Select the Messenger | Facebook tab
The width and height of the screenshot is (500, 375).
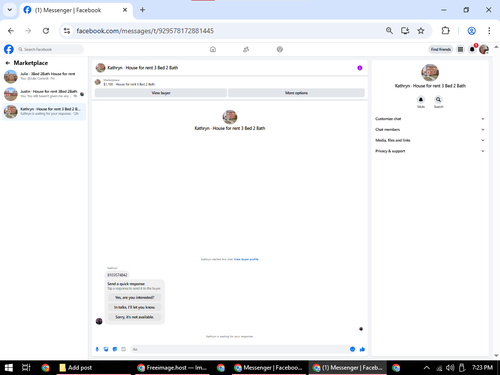pyautogui.click(x=76, y=10)
